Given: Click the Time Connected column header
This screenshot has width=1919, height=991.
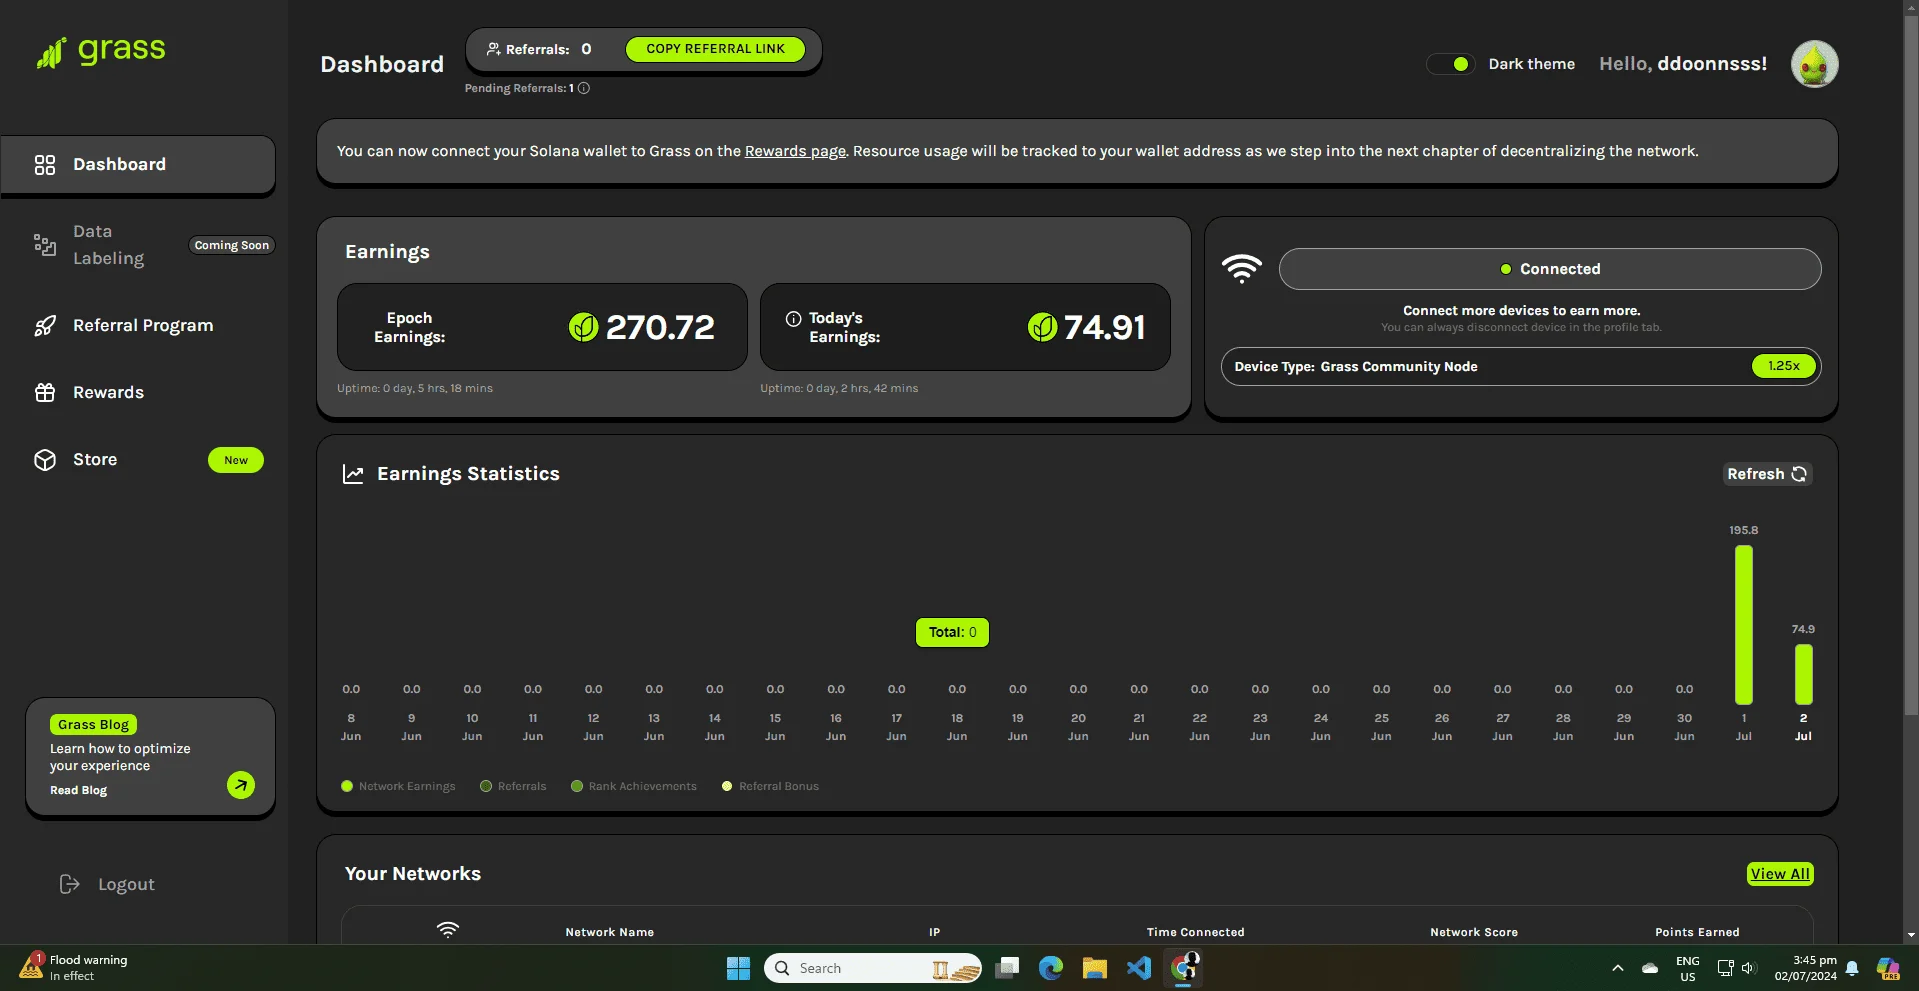Looking at the screenshot, I should click(1196, 932).
